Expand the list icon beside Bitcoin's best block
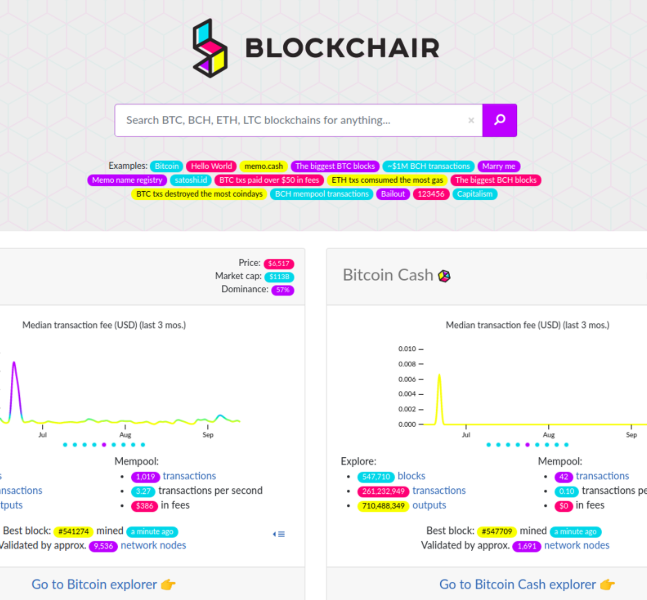 (x=279, y=534)
